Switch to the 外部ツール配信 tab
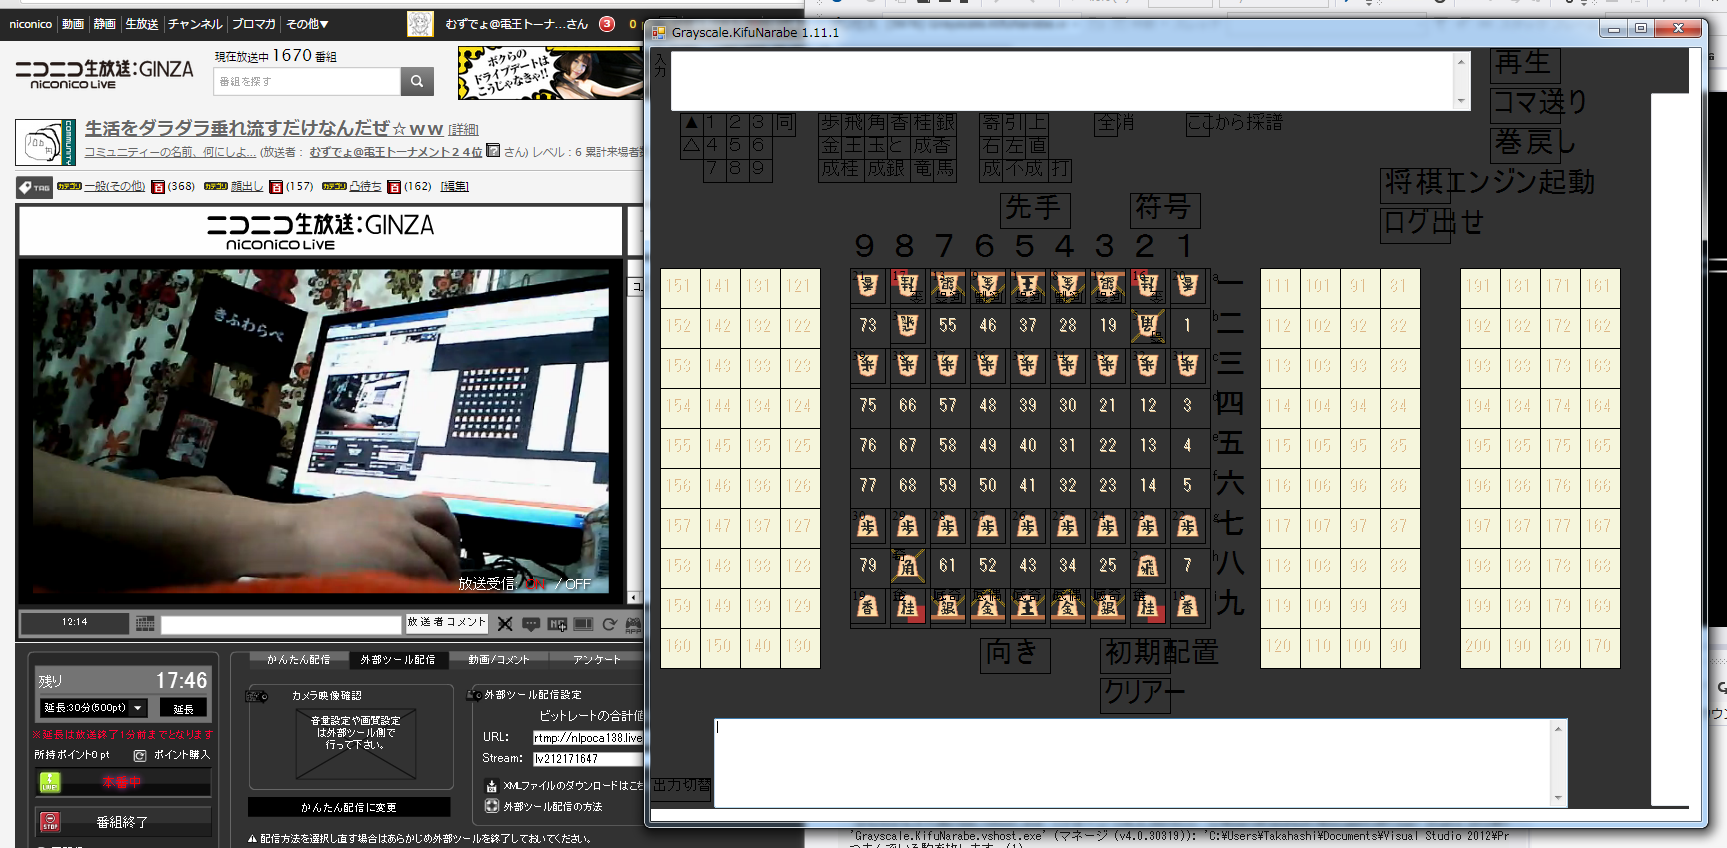Image resolution: width=1727 pixels, height=848 pixels. 398,660
